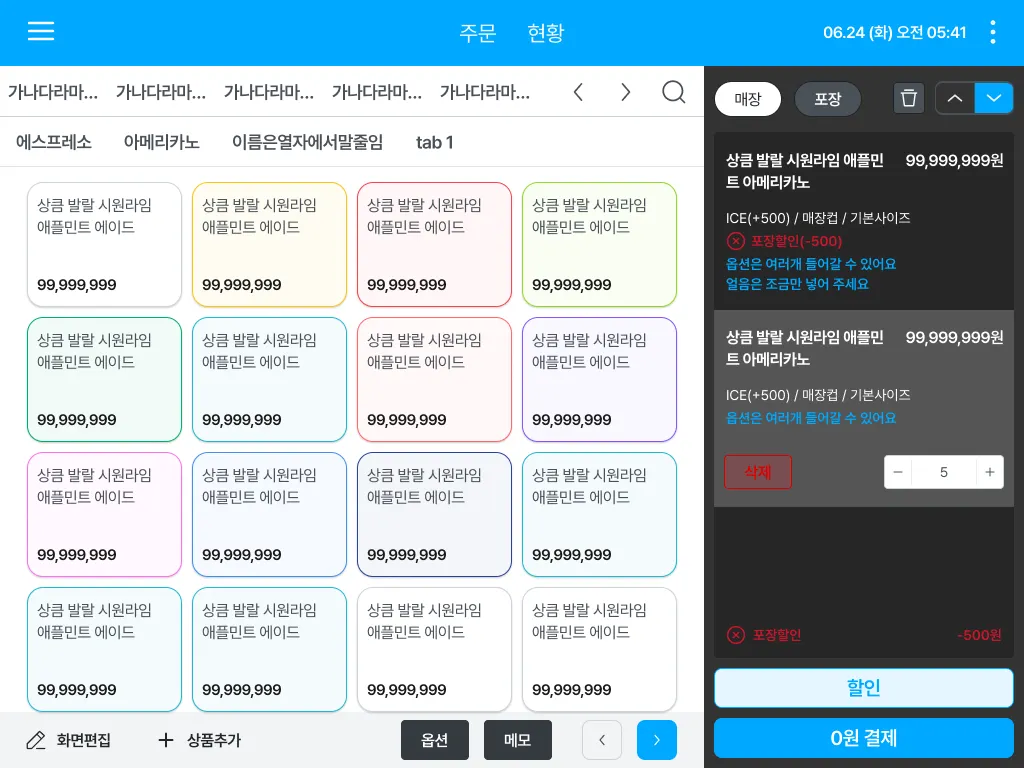Select the purple-bordered product card
Image resolution: width=1024 pixels, height=768 pixels.
coord(600,379)
